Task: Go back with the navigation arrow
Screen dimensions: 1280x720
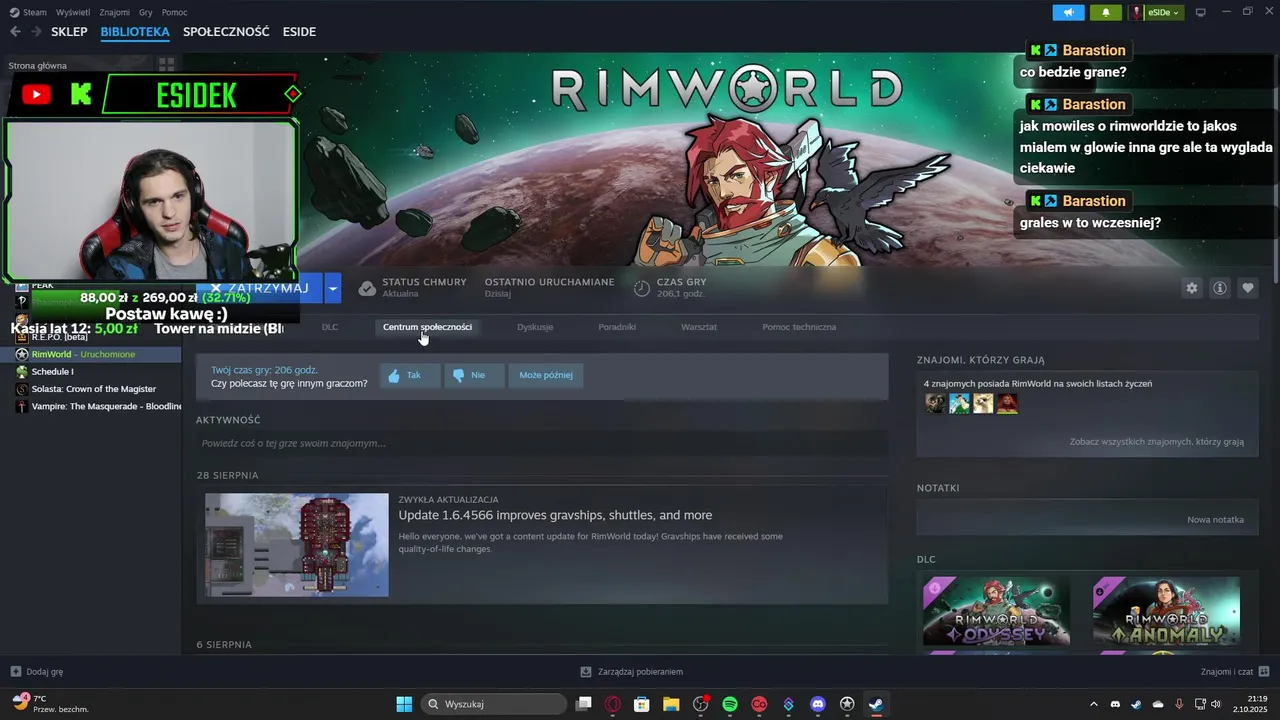Action: click(x=15, y=32)
